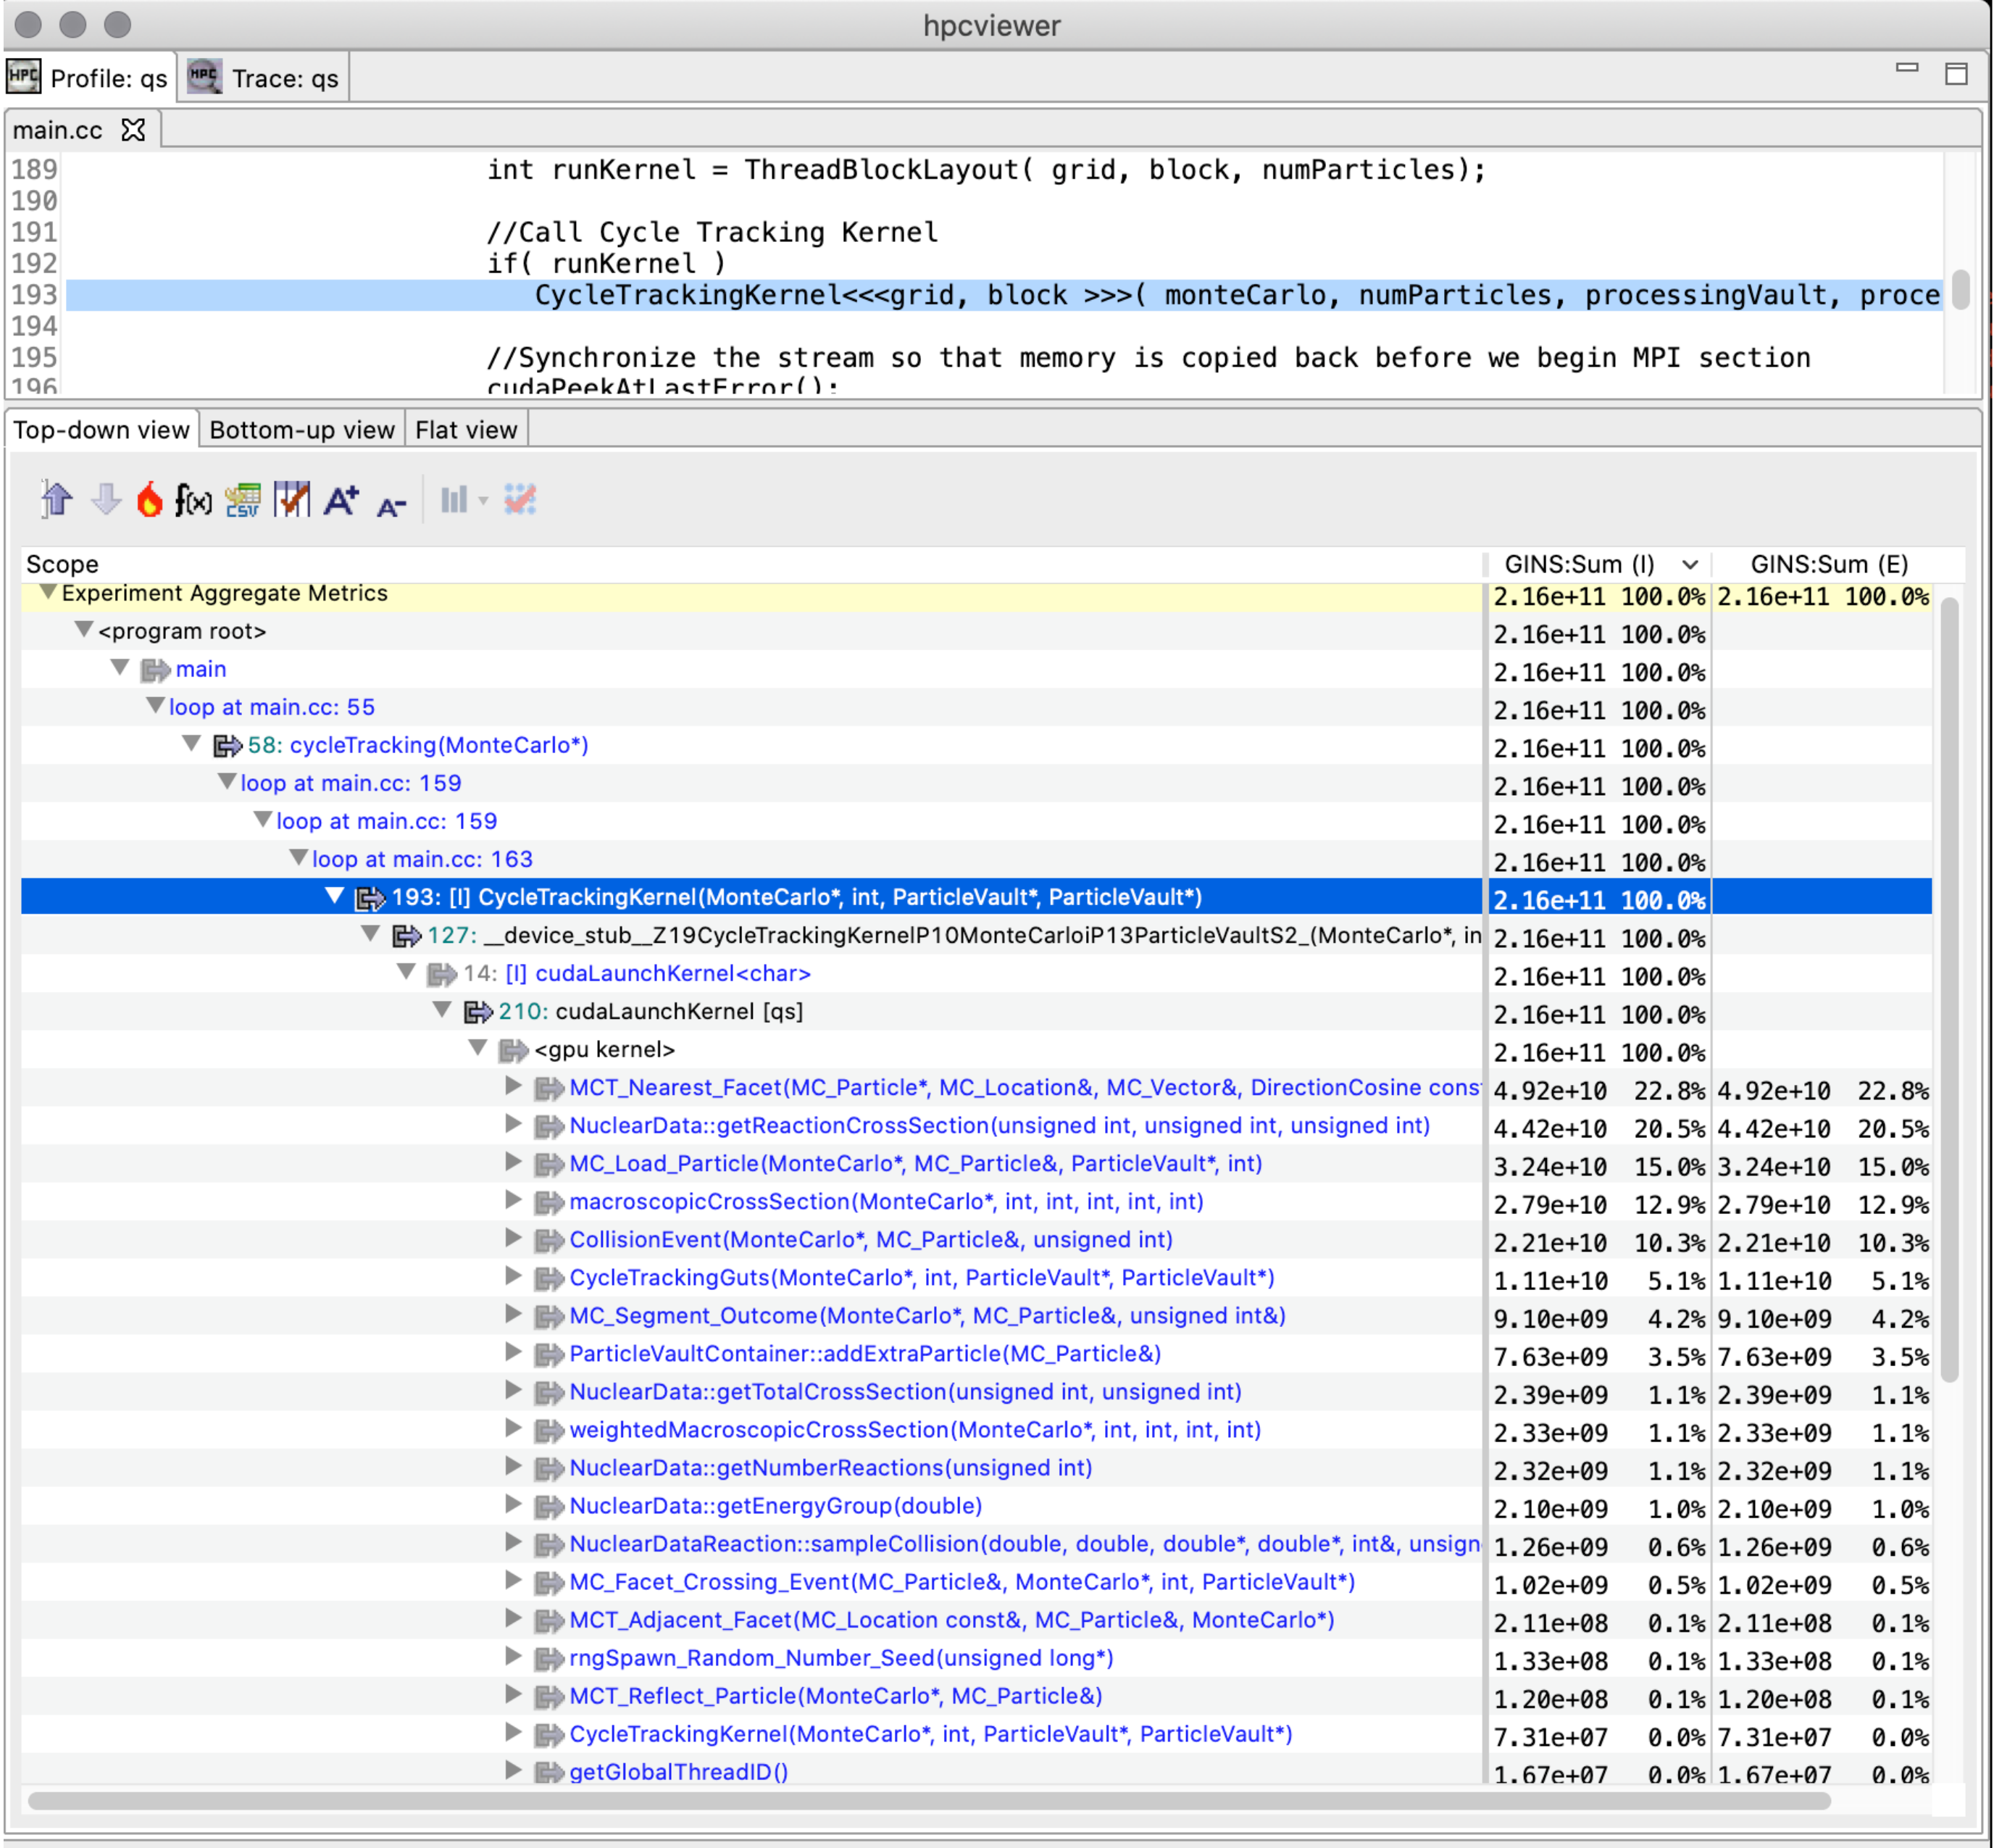Export the table with the CSV icon
This screenshot has width=1994, height=1848.
coord(243,499)
